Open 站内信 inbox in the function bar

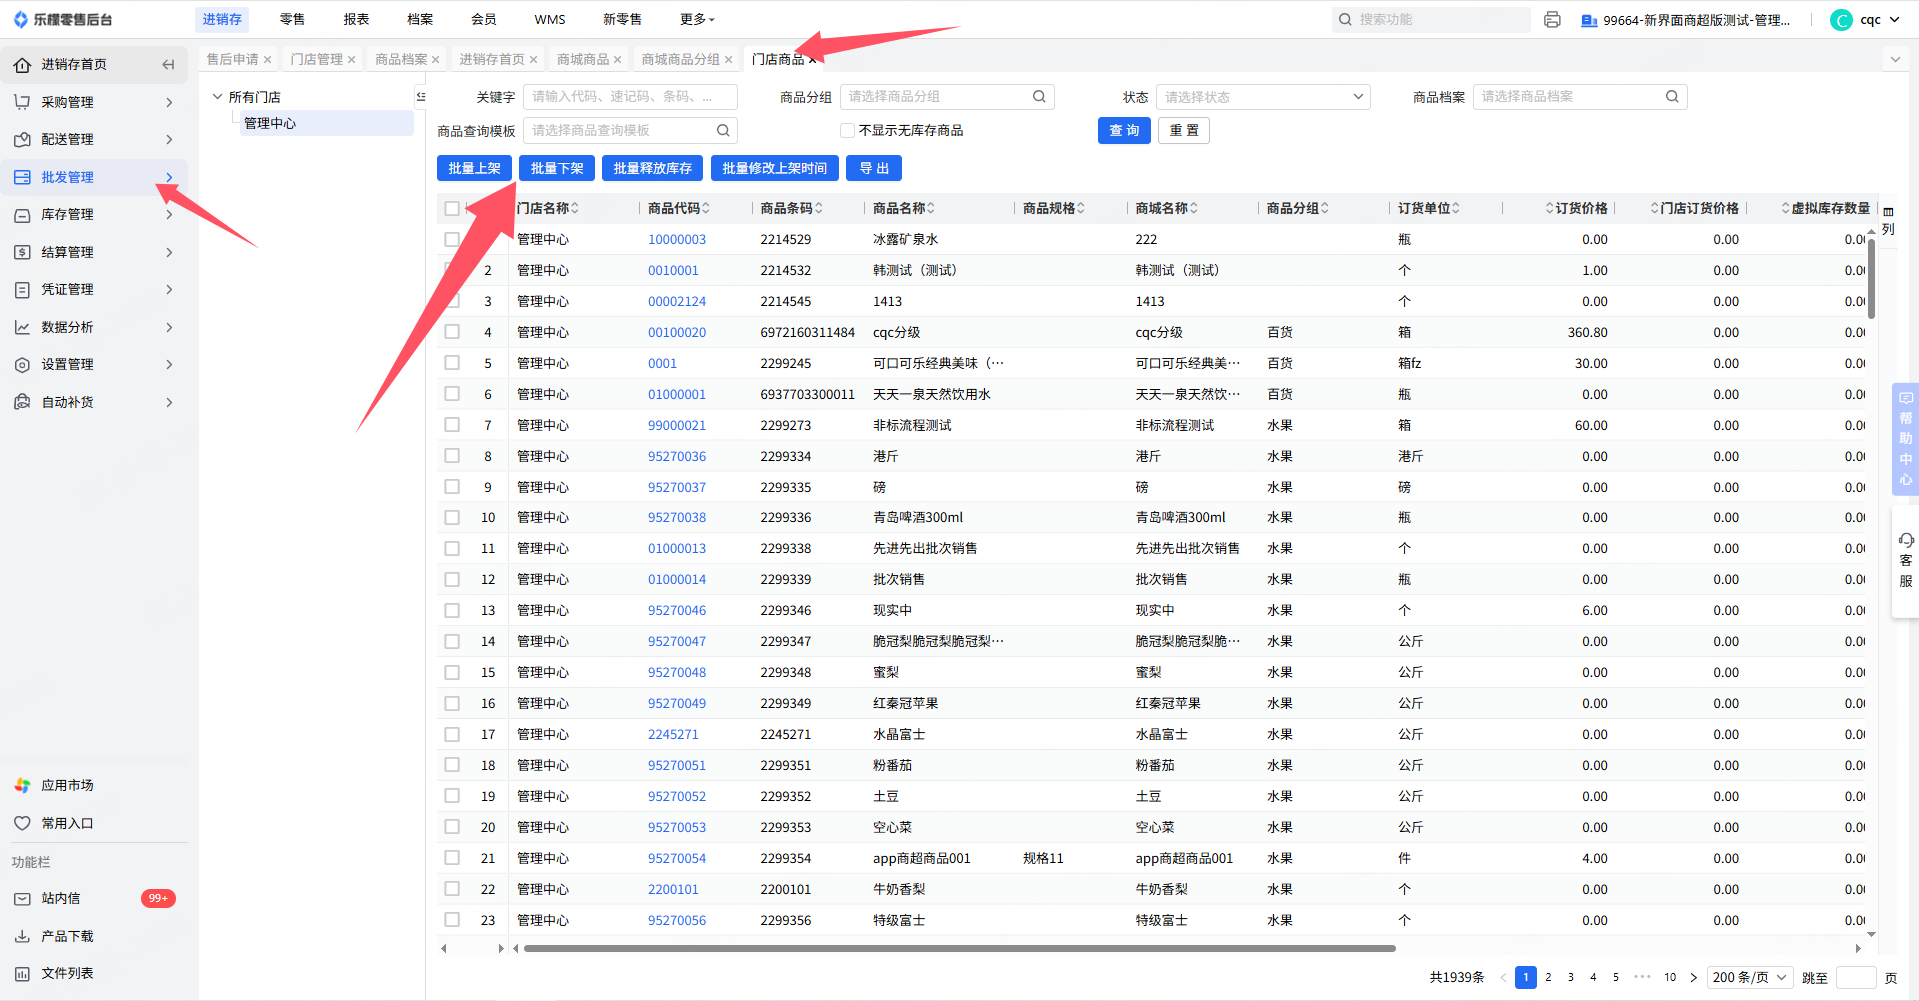61,899
